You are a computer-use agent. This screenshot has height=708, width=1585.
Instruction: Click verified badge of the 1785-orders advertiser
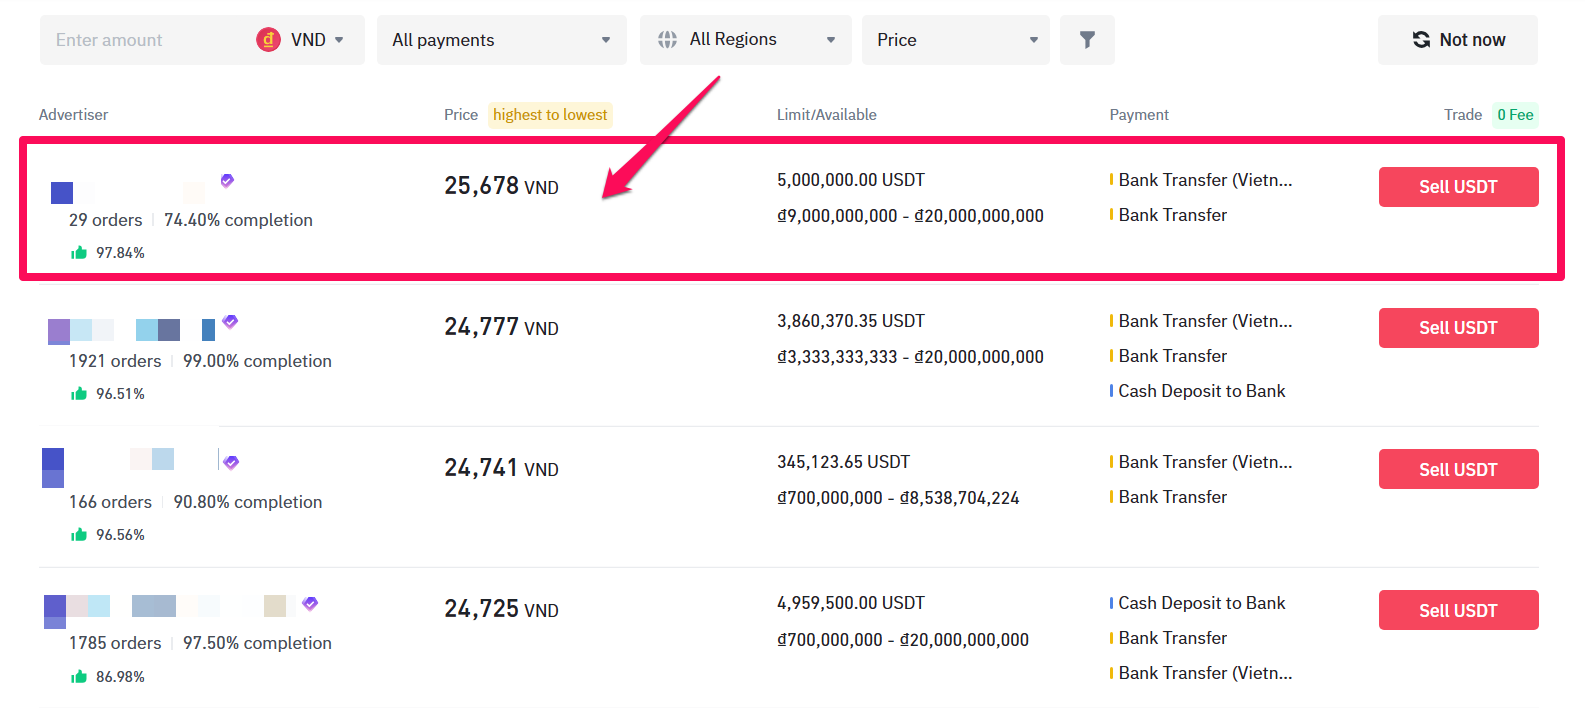click(310, 604)
